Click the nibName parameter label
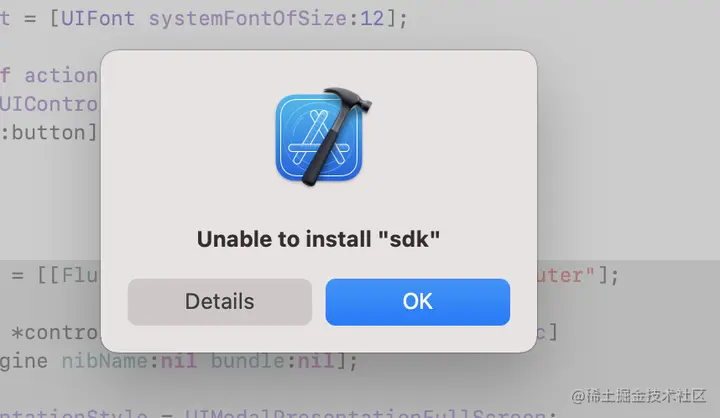Screen dimensions: 720x418 tap(105, 361)
